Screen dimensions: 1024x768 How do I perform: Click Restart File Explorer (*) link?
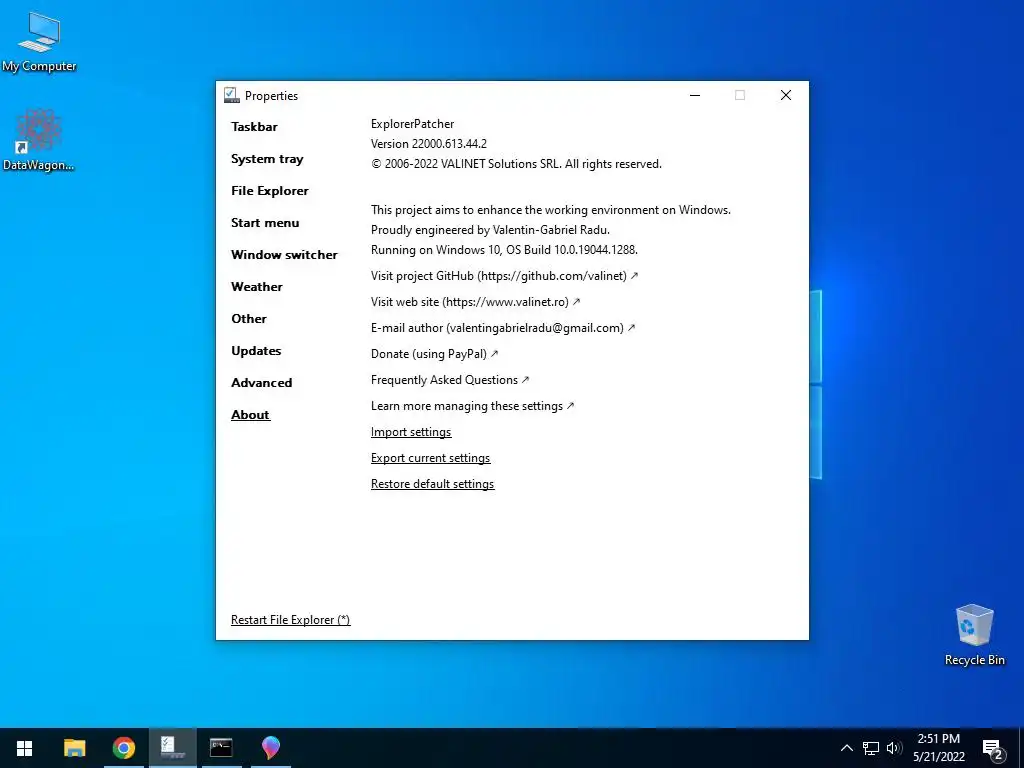291,620
